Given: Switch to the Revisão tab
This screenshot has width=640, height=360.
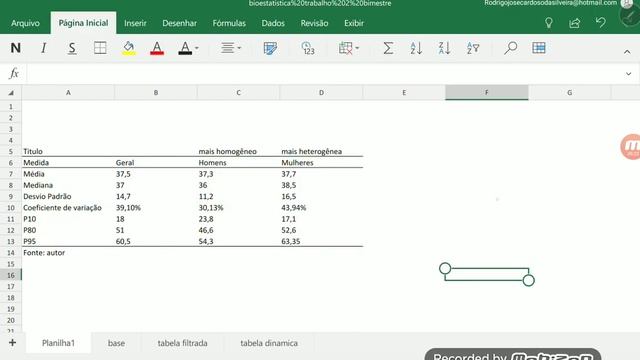Looking at the screenshot, I should tap(314, 23).
